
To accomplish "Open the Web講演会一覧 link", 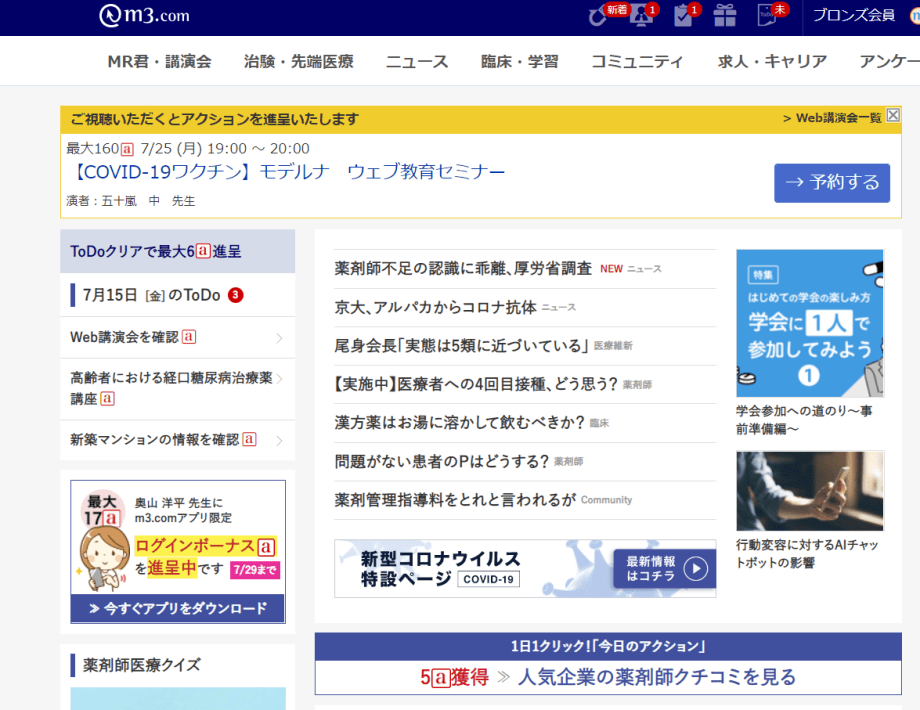I will click(833, 118).
